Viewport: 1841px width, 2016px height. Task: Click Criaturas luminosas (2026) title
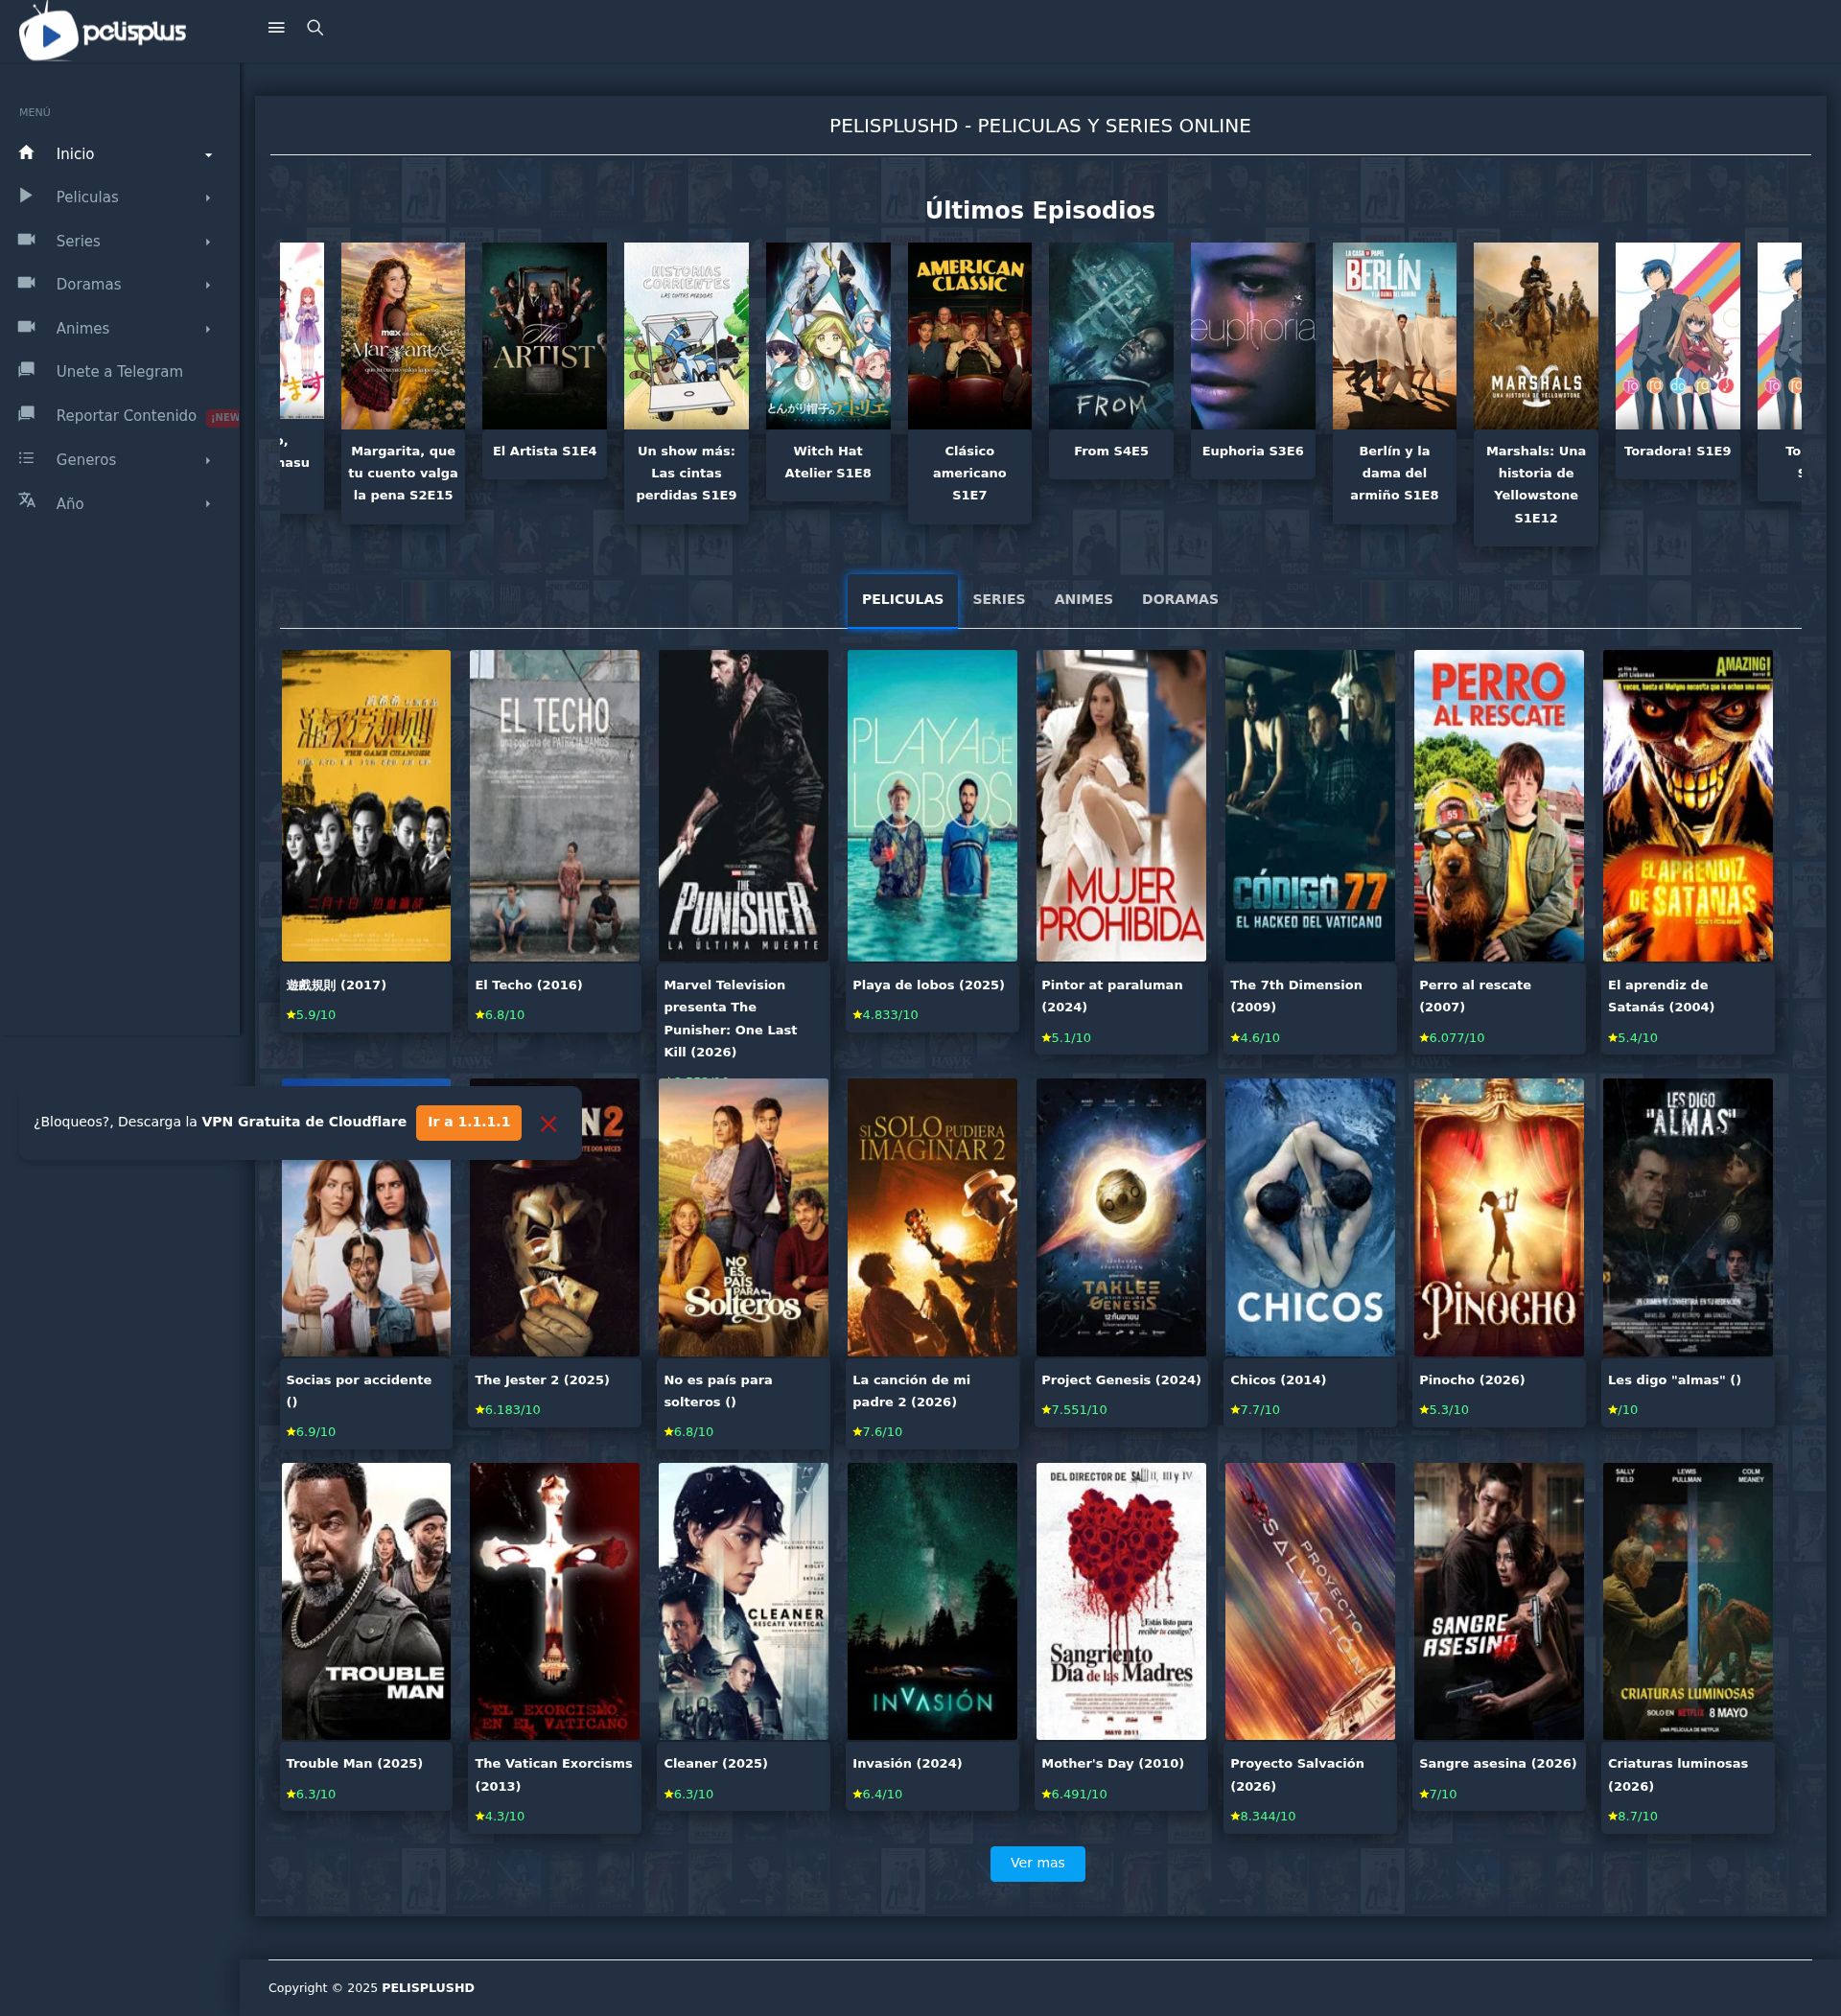tap(1677, 1775)
